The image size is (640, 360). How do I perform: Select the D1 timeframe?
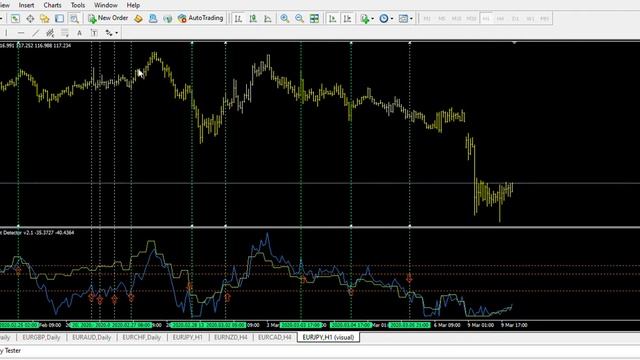(x=515, y=19)
